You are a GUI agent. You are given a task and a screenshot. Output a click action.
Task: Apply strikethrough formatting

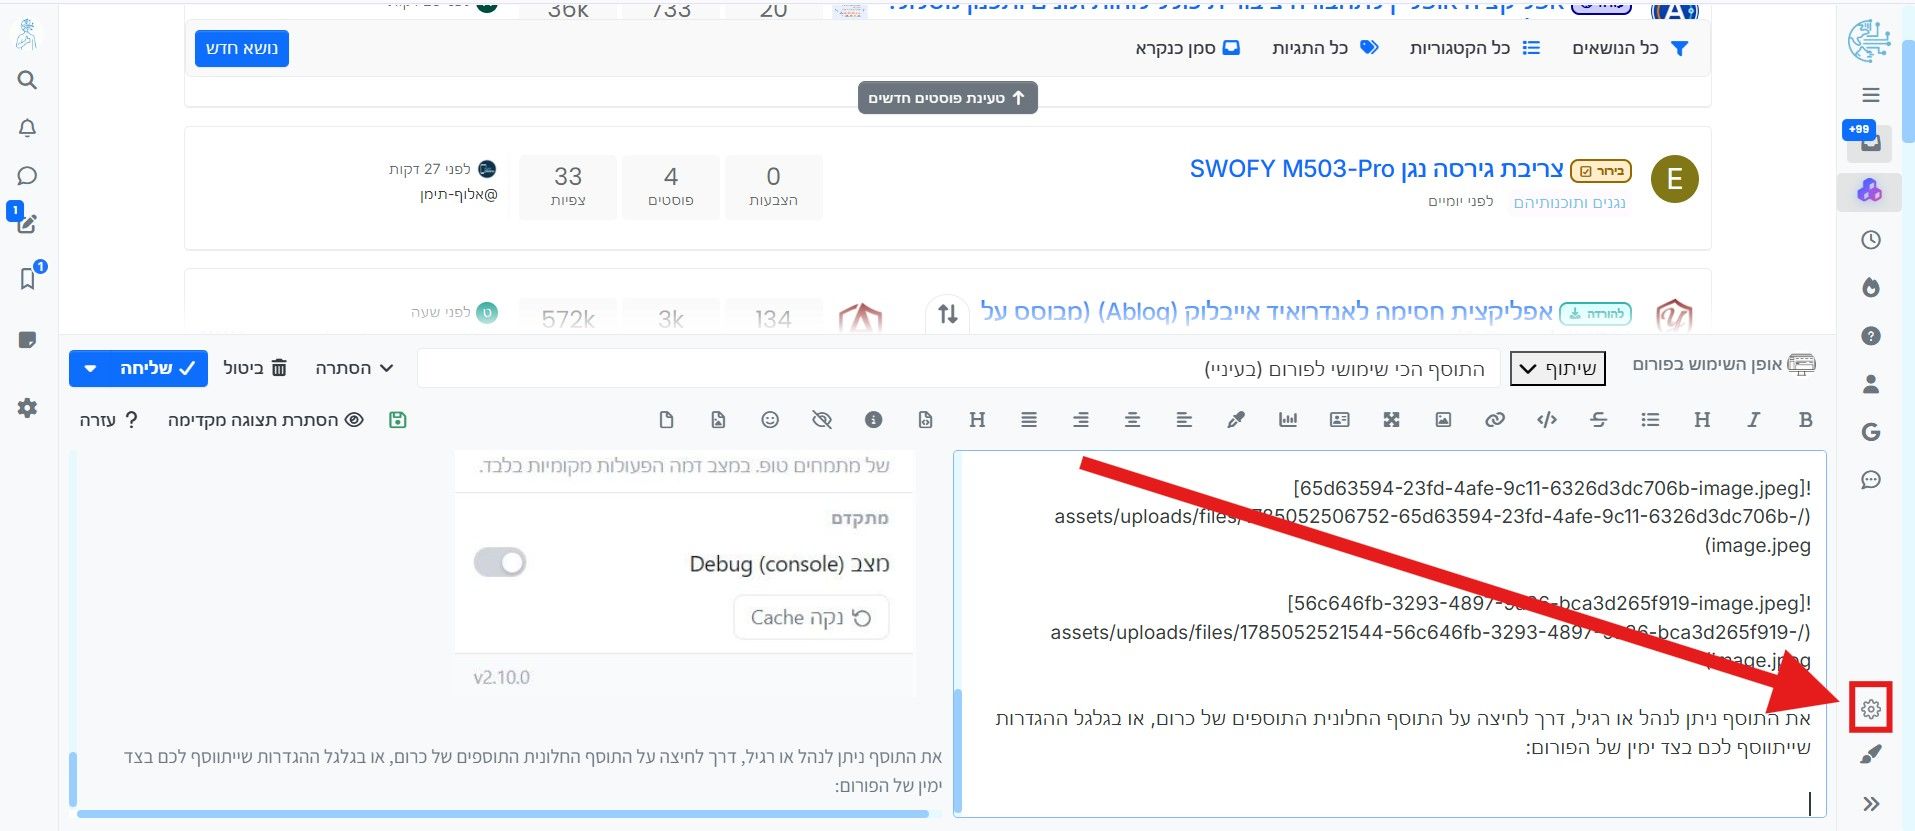(1598, 420)
